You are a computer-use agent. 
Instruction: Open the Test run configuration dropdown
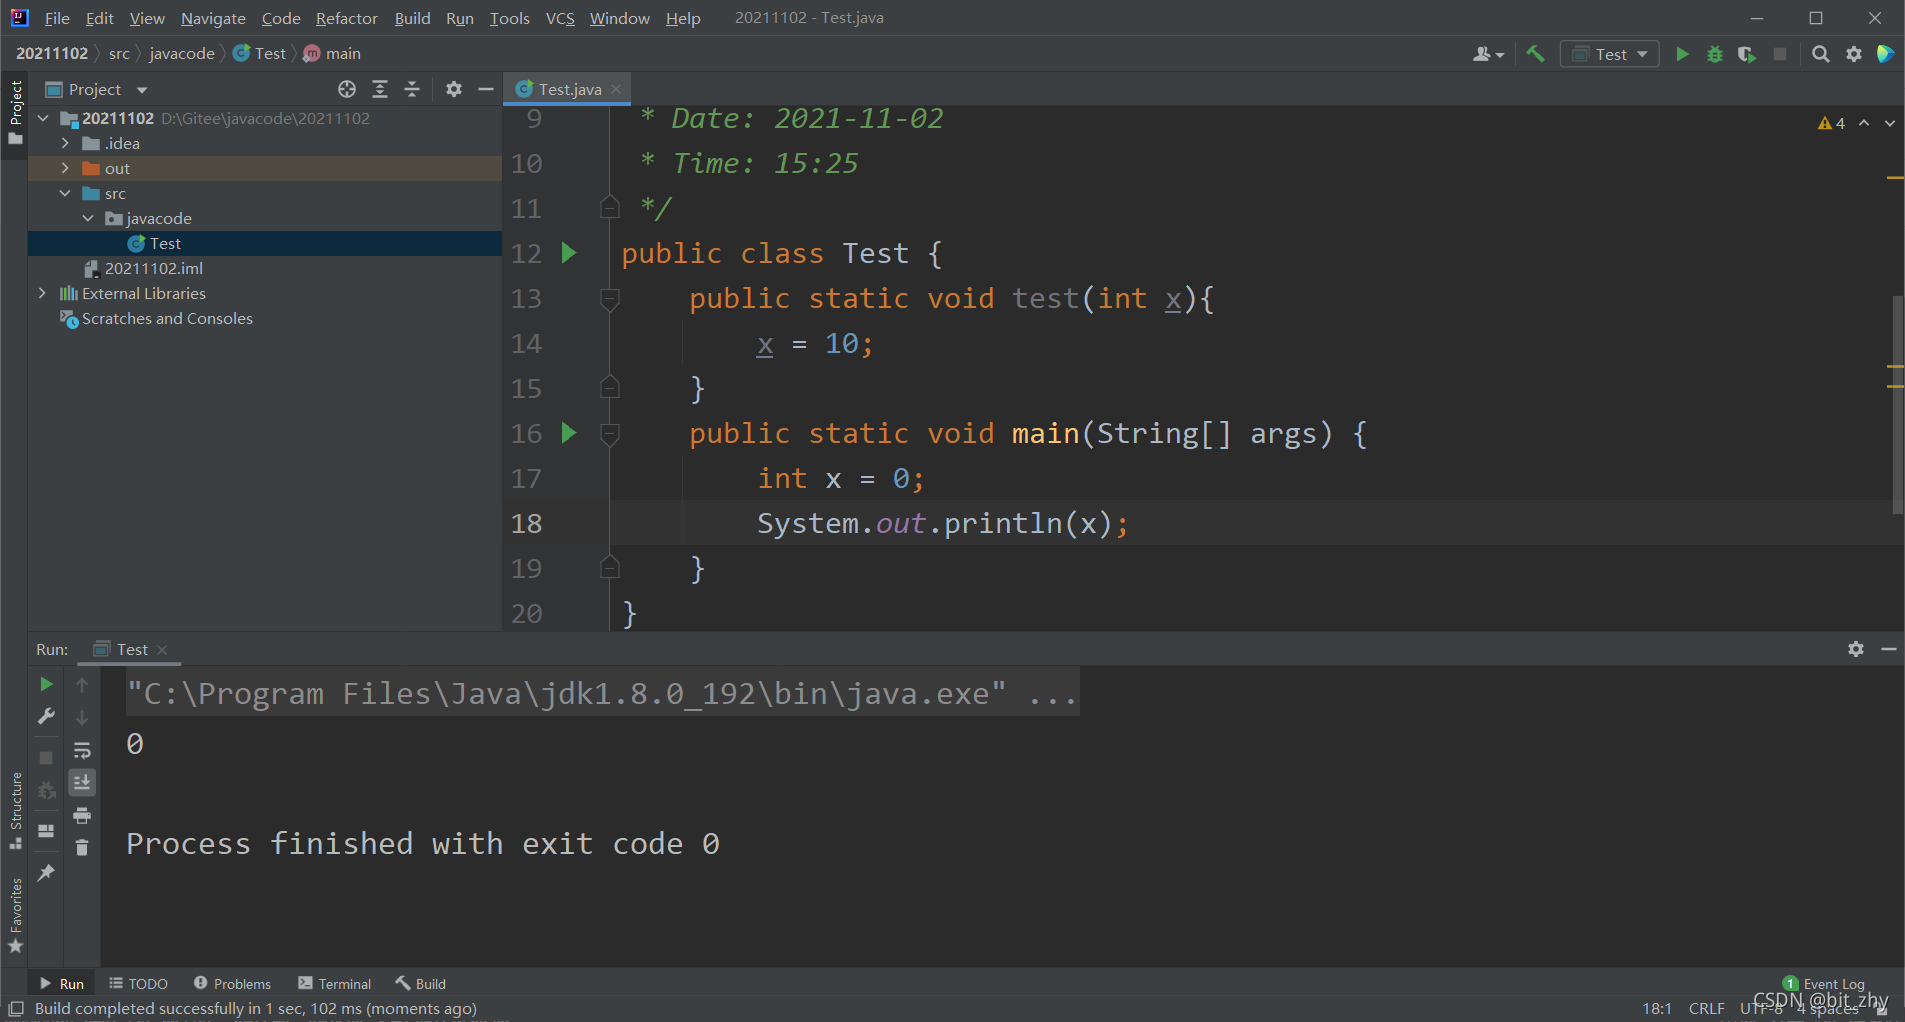(x=1610, y=54)
